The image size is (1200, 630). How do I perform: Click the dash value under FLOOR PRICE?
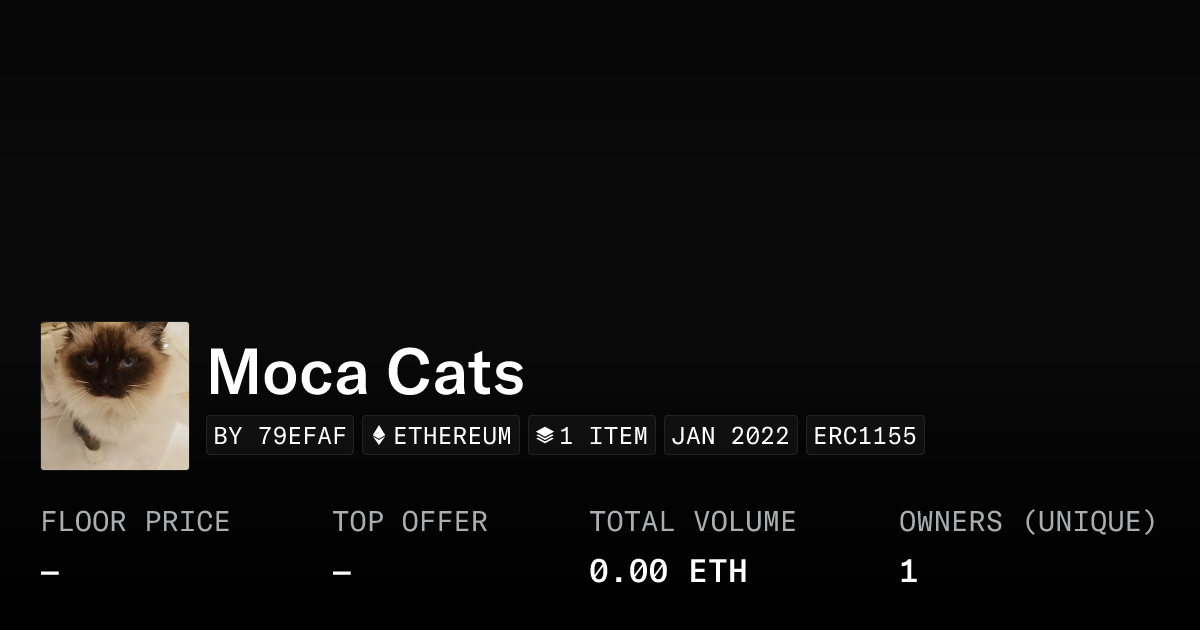coord(50,573)
